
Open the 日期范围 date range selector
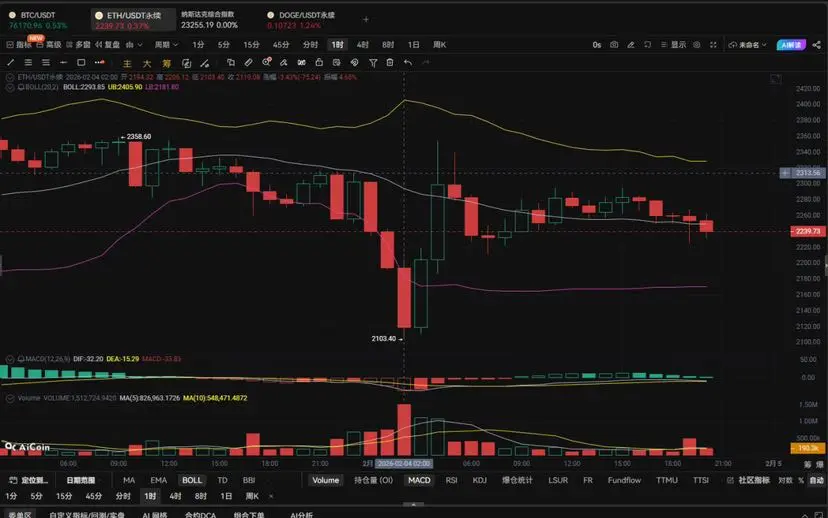coord(81,480)
